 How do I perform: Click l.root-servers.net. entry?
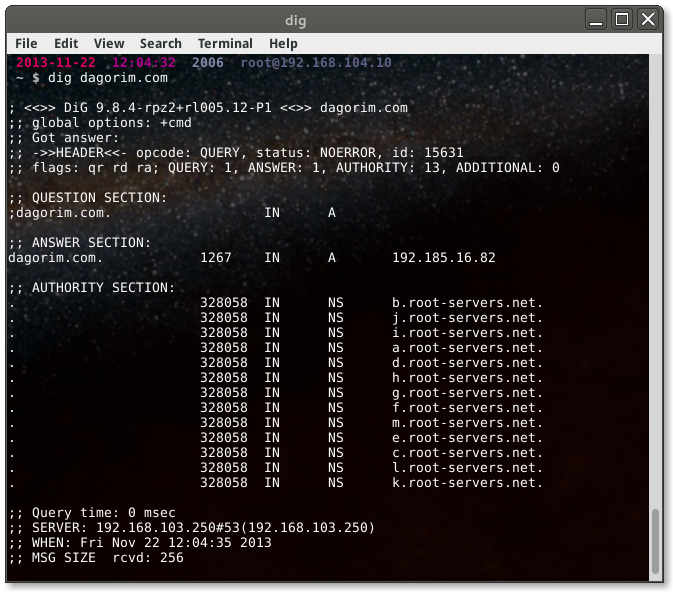point(467,468)
